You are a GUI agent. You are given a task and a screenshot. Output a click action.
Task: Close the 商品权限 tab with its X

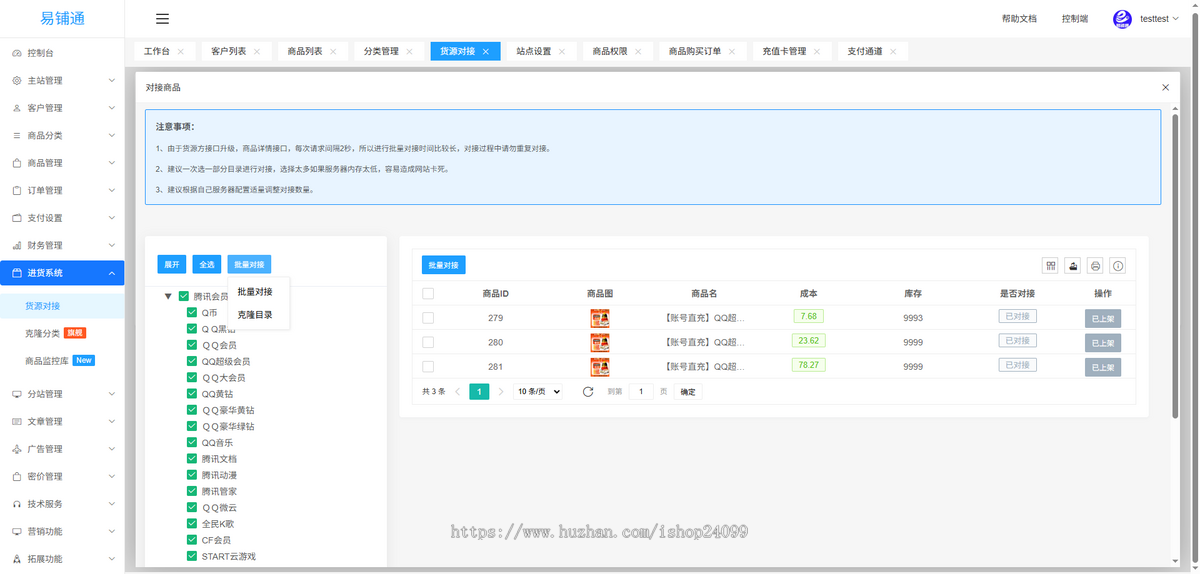click(x=637, y=51)
